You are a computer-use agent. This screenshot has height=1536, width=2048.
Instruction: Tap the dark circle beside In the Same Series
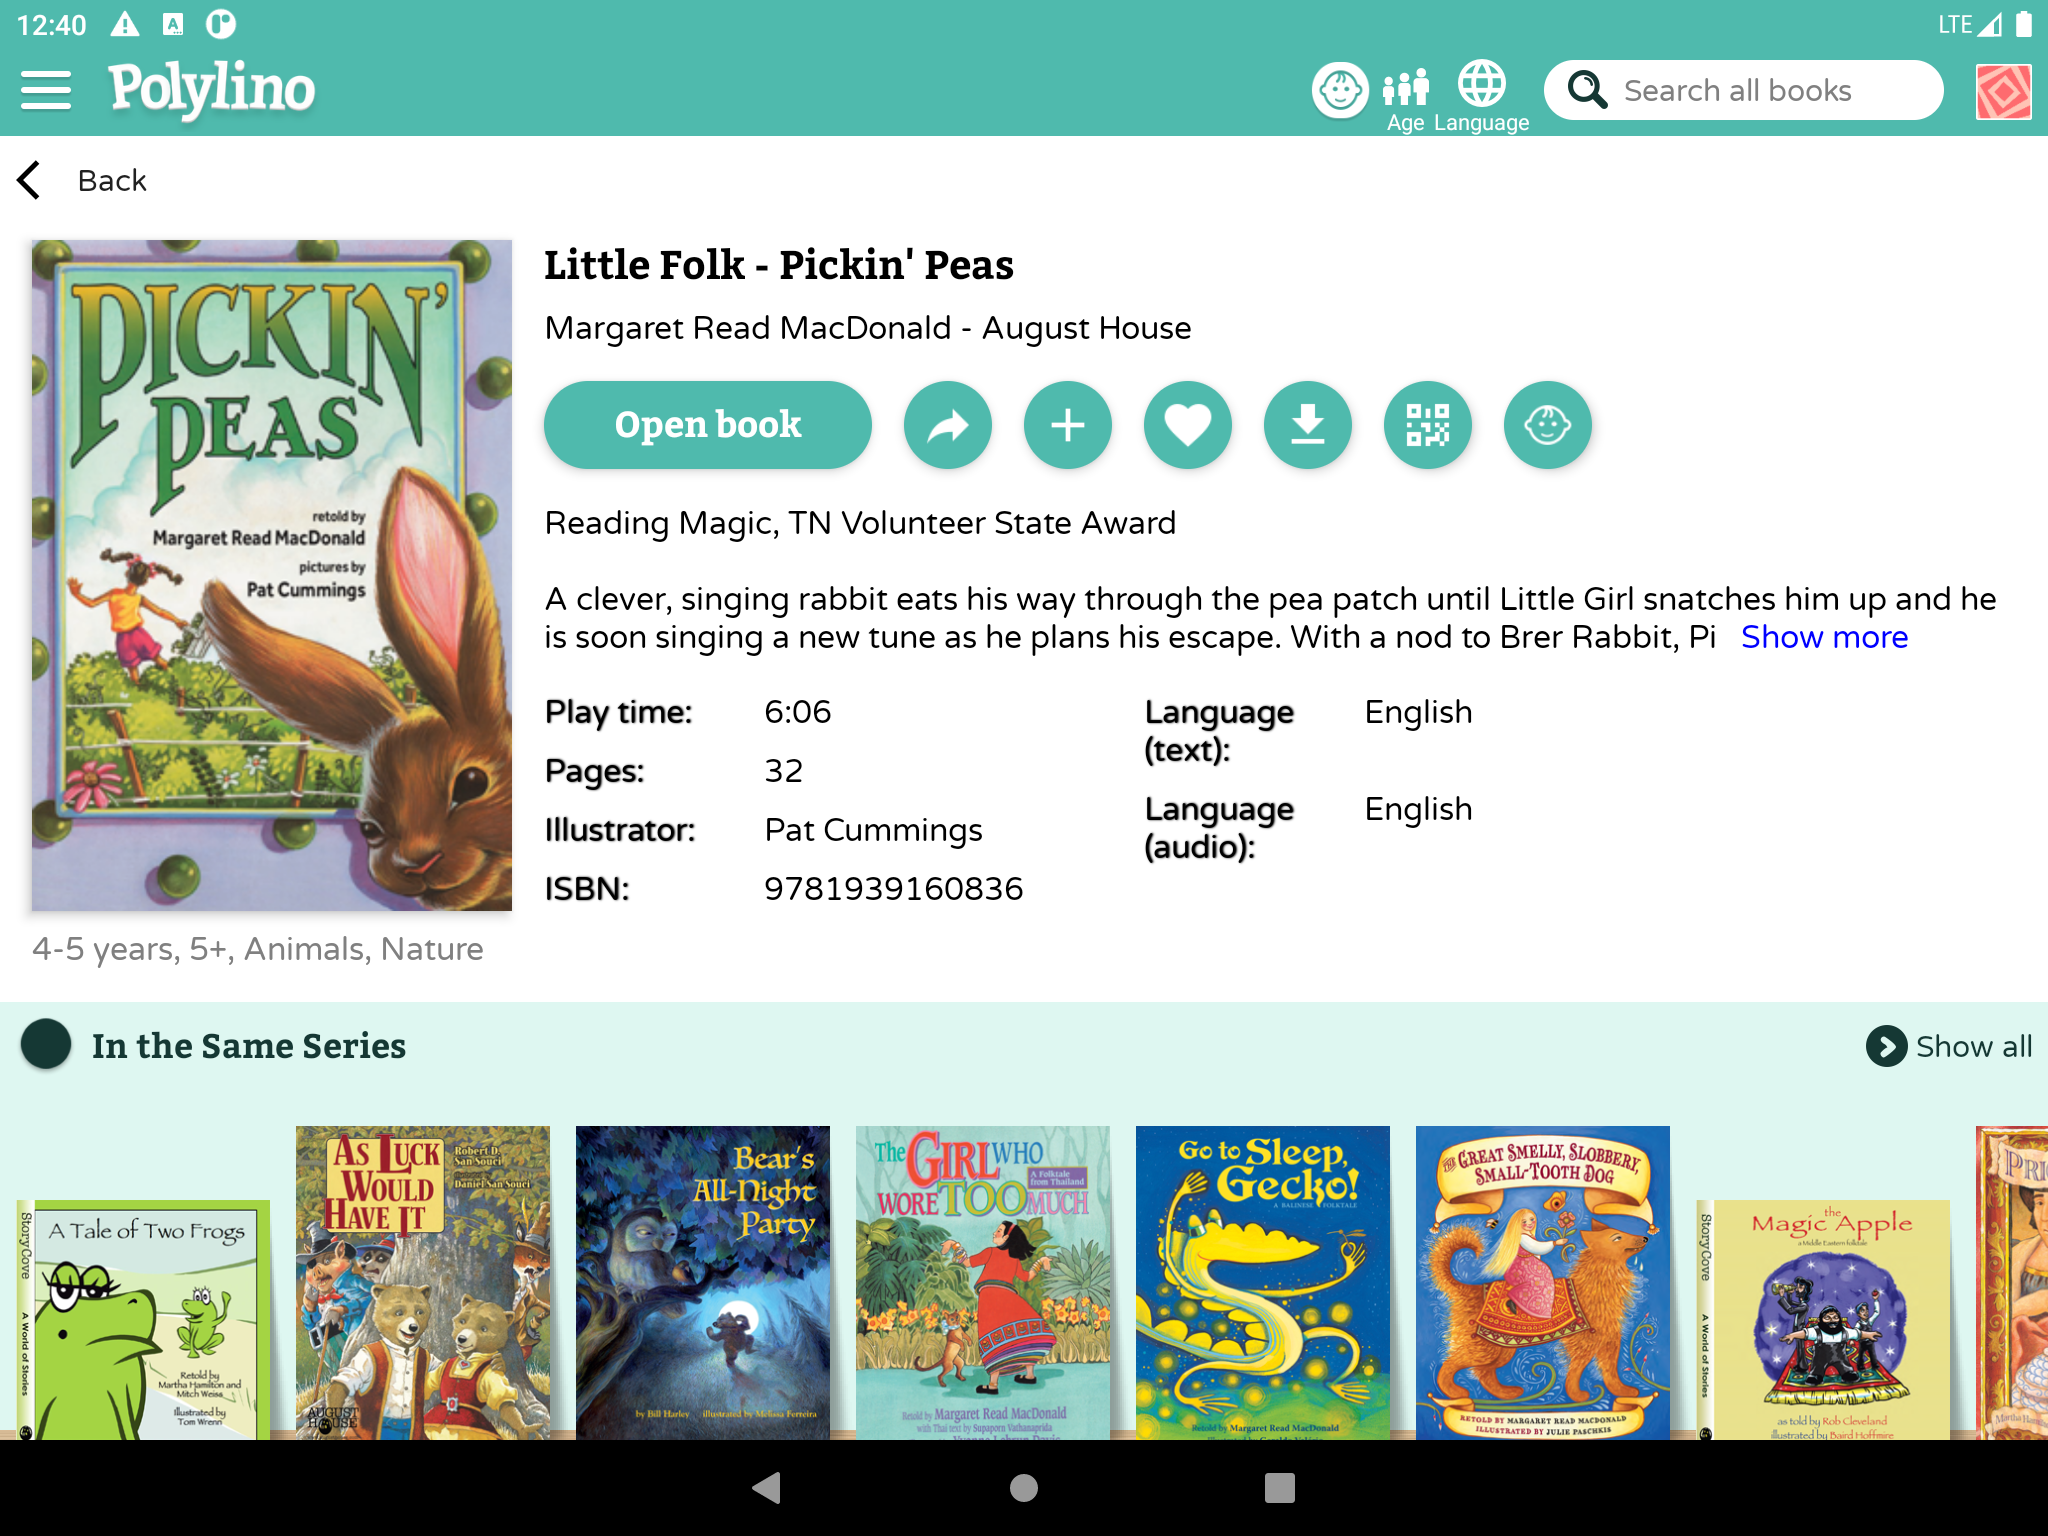pos(46,1044)
